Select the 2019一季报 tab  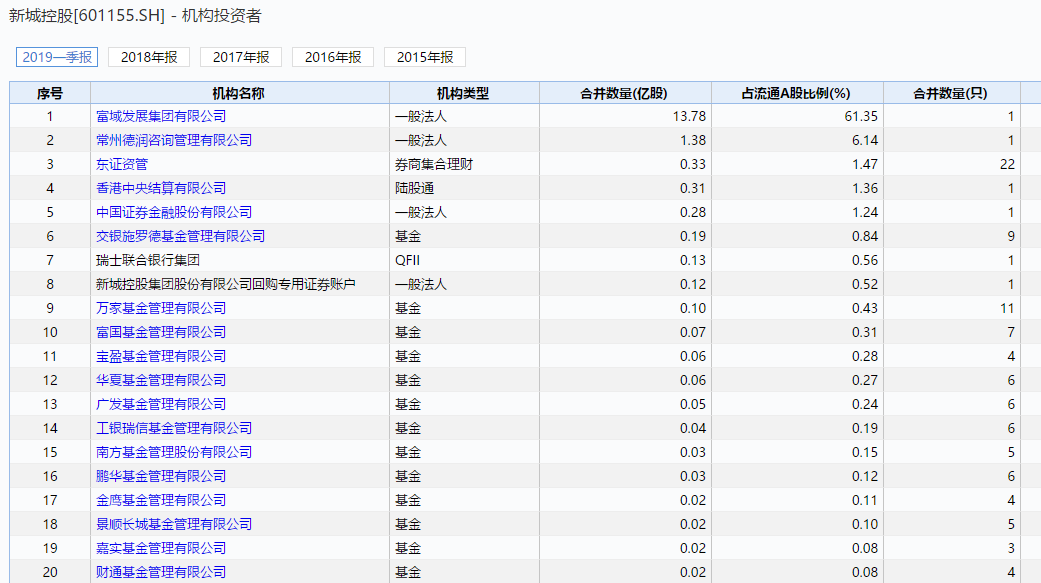pyautogui.click(x=57, y=57)
